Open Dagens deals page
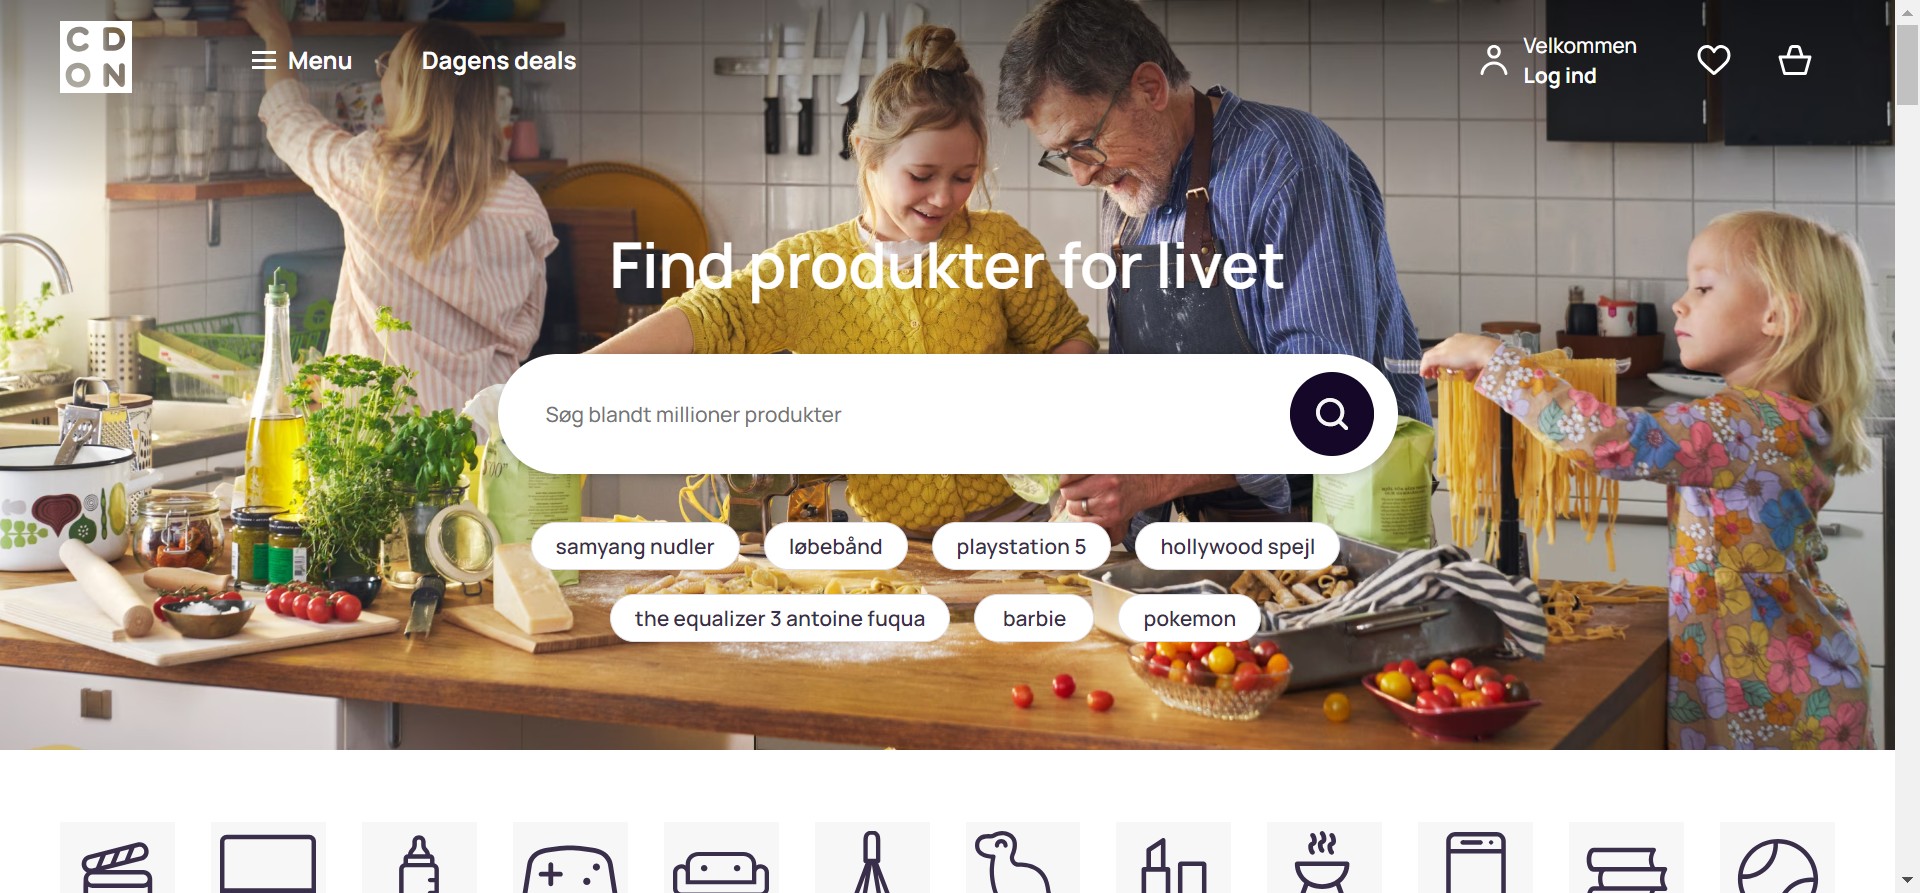 pyautogui.click(x=499, y=61)
